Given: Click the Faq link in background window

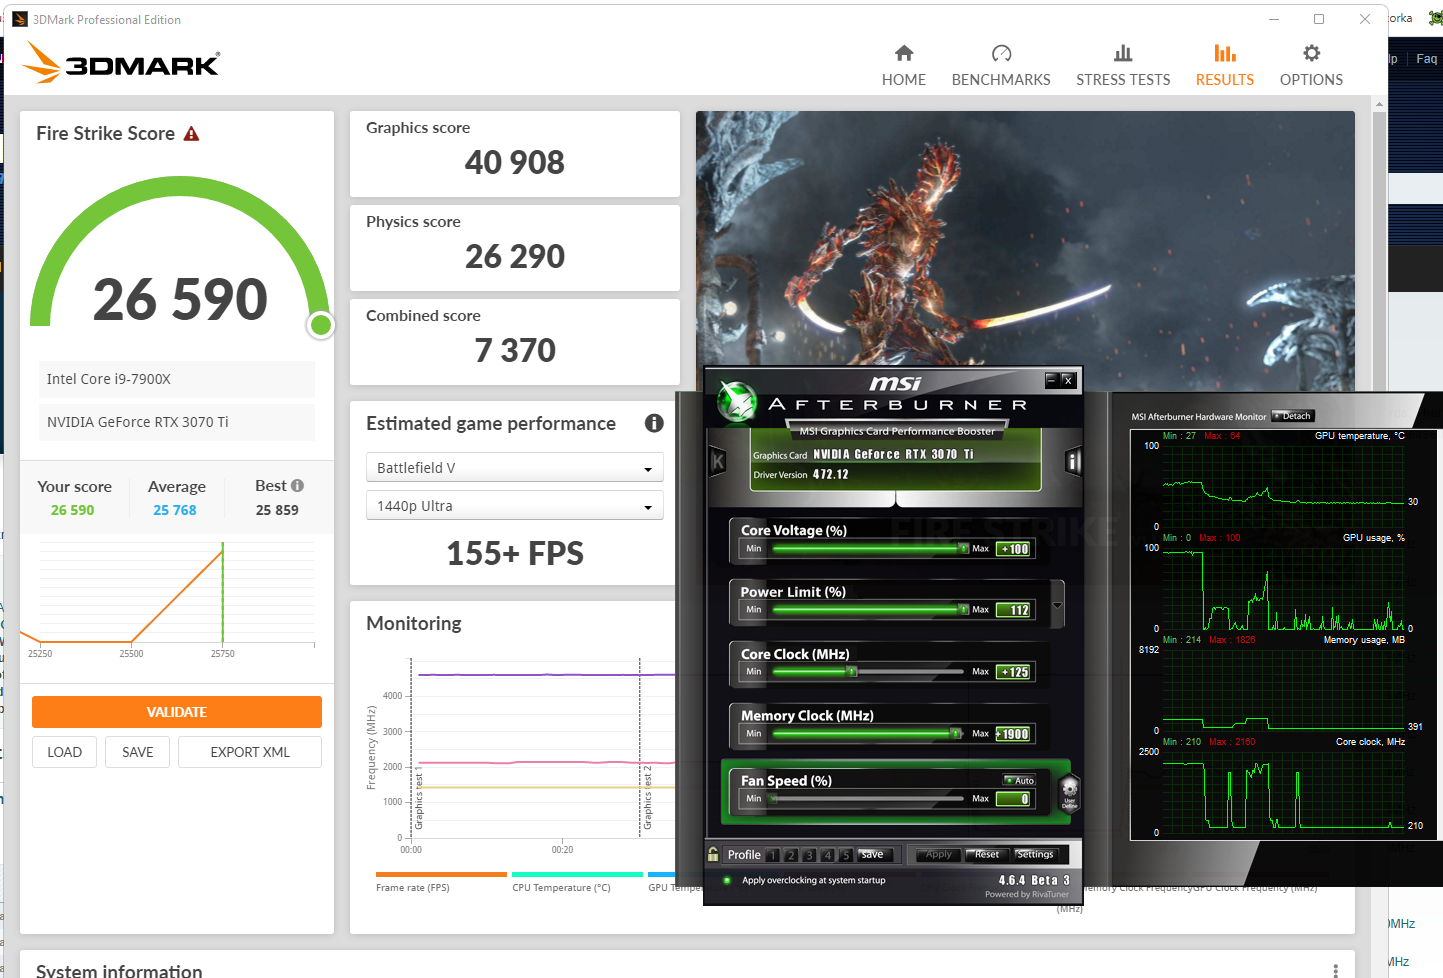Looking at the screenshot, I should 1427,59.
